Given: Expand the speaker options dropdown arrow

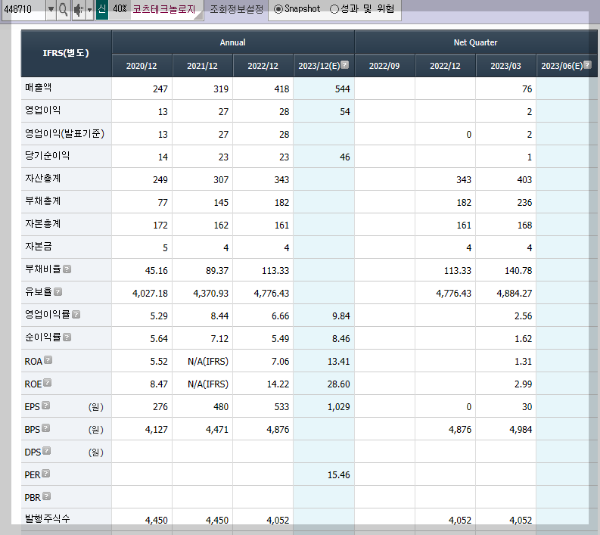Looking at the screenshot, I should 90,9.
